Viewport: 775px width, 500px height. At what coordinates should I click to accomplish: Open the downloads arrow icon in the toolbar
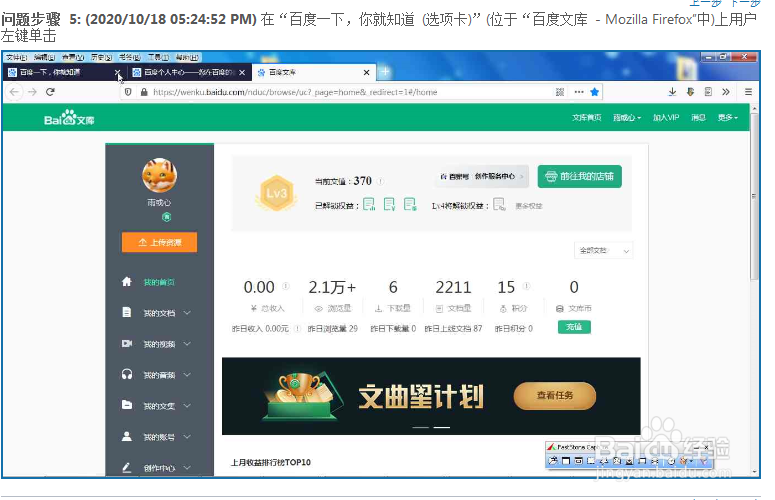672,92
